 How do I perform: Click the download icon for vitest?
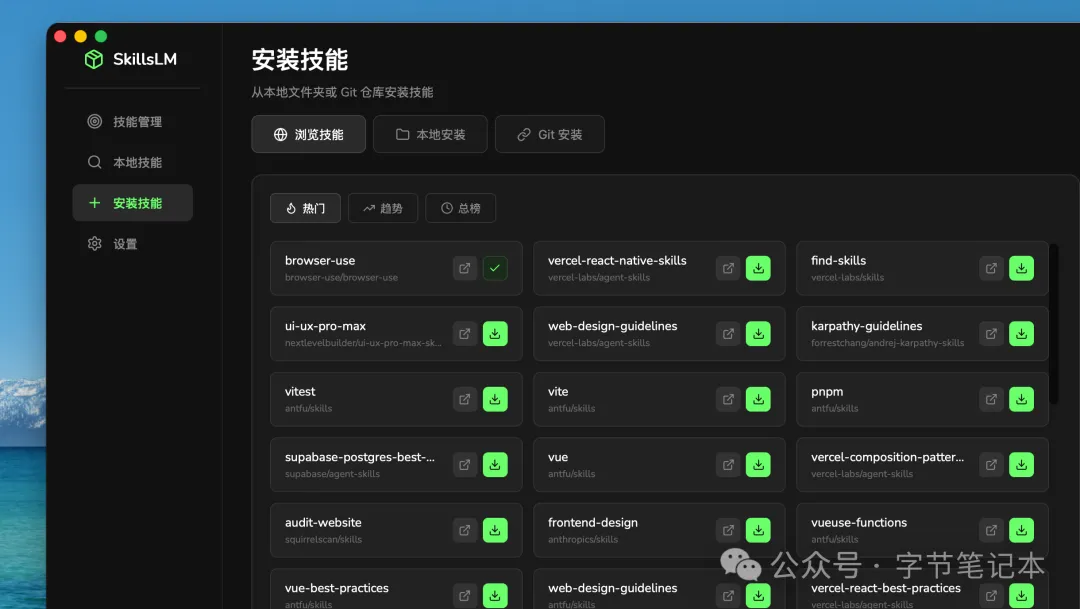[x=495, y=399]
